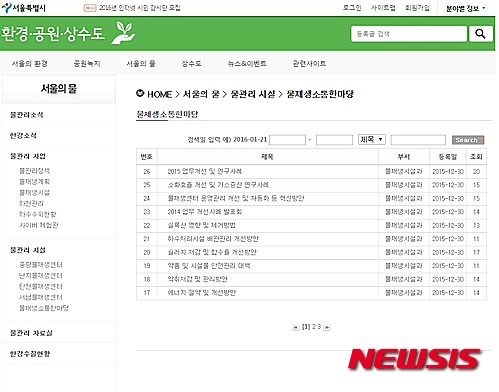Go to previous page arrow in pagination
Viewport: 499px width, 392px height.
(x=296, y=327)
